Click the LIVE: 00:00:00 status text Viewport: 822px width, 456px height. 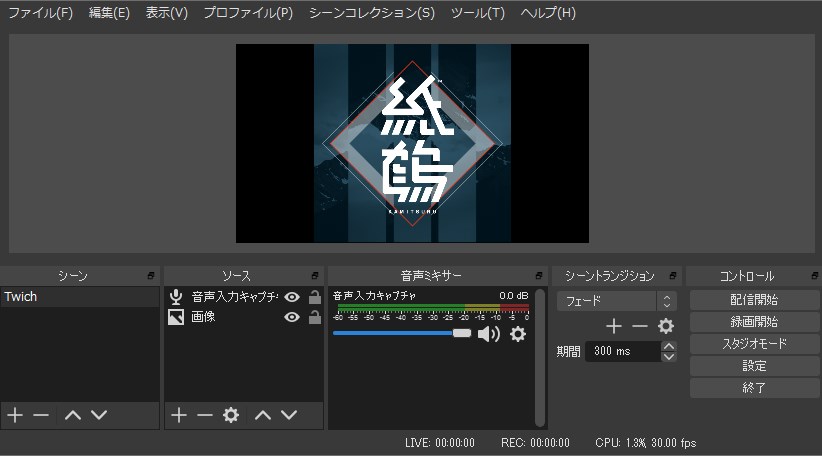pyautogui.click(x=440, y=443)
